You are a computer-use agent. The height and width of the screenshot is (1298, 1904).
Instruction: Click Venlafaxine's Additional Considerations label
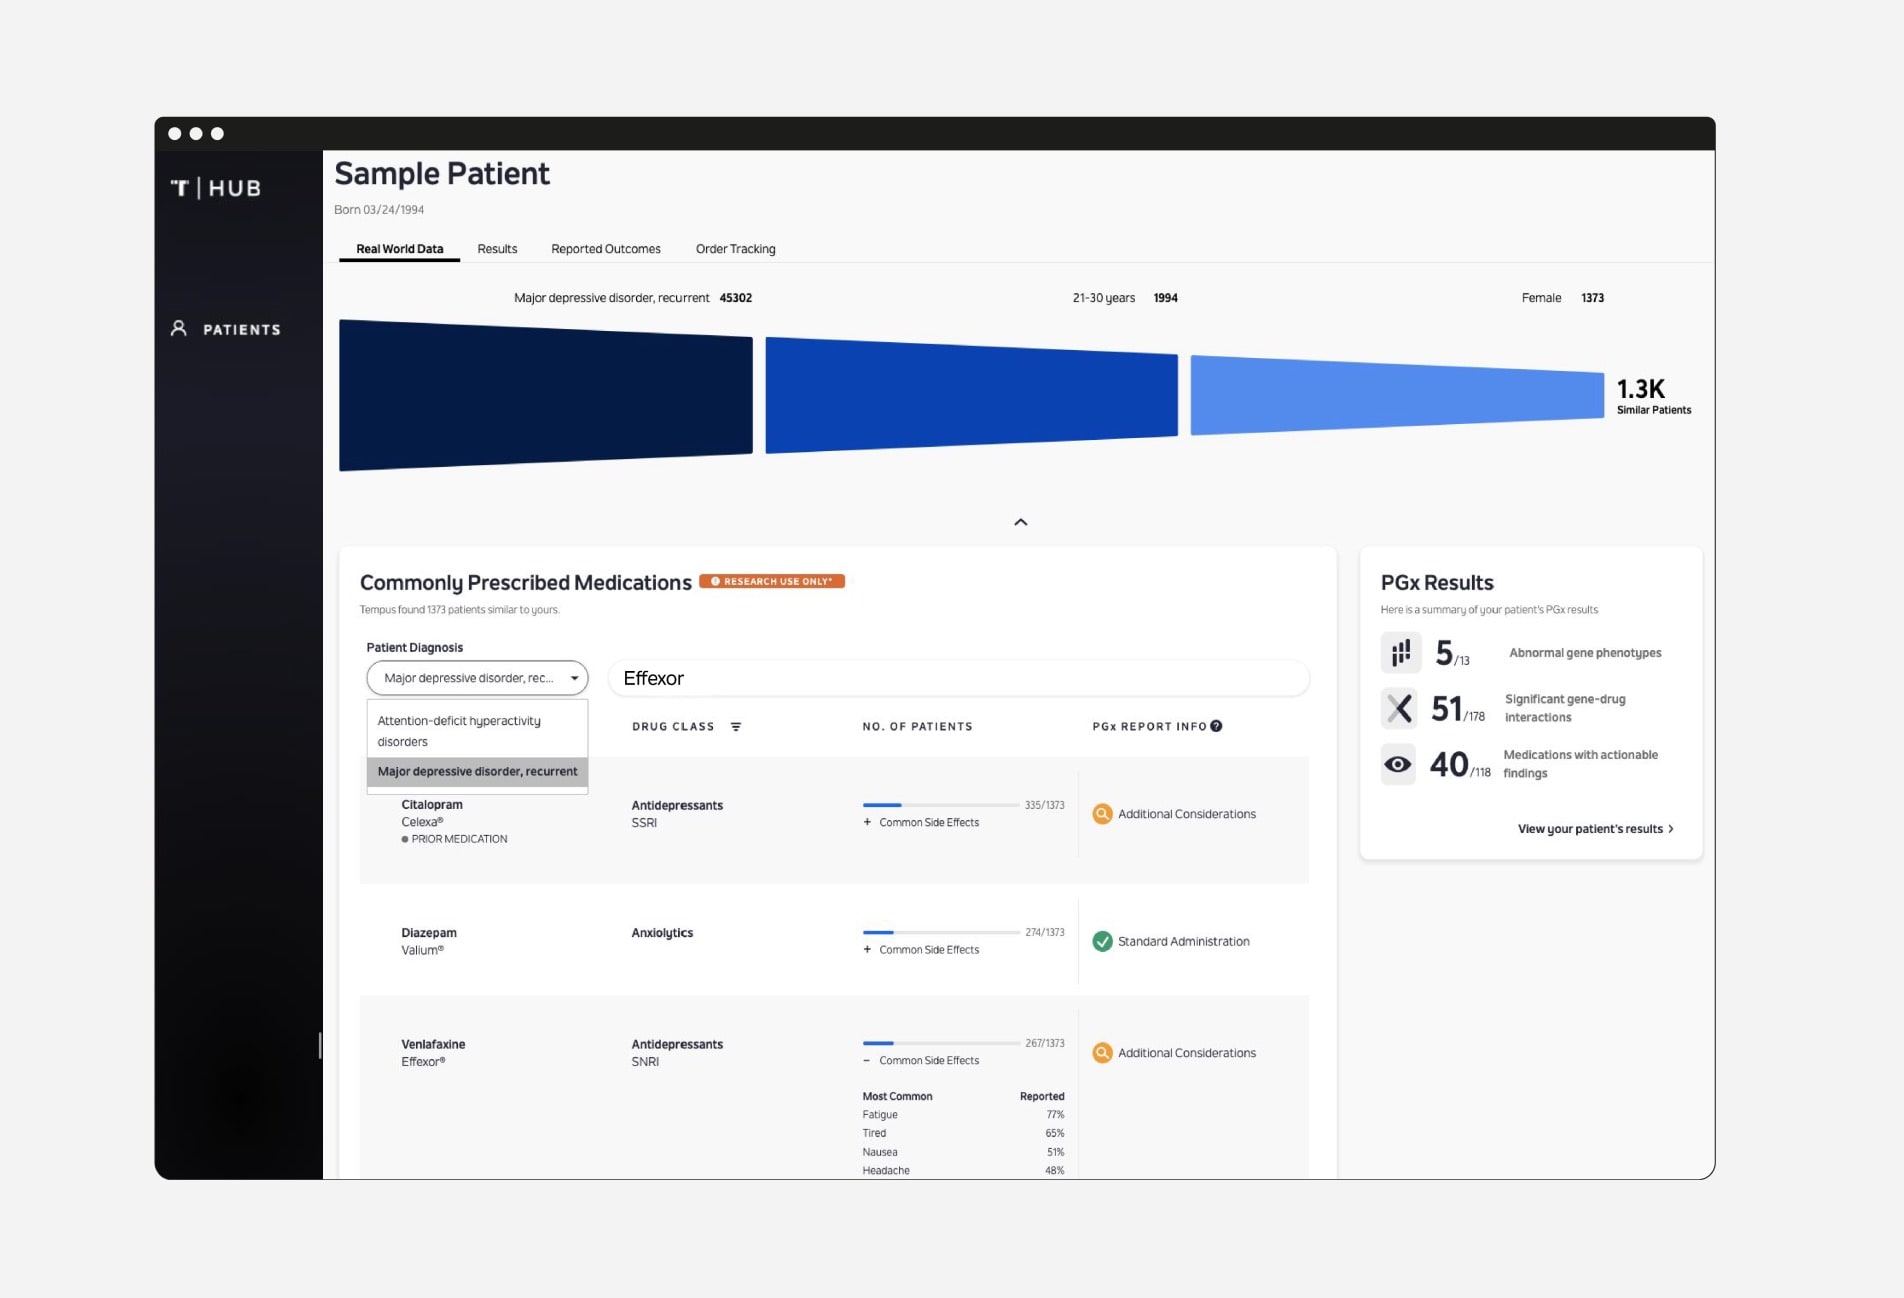point(1187,1053)
